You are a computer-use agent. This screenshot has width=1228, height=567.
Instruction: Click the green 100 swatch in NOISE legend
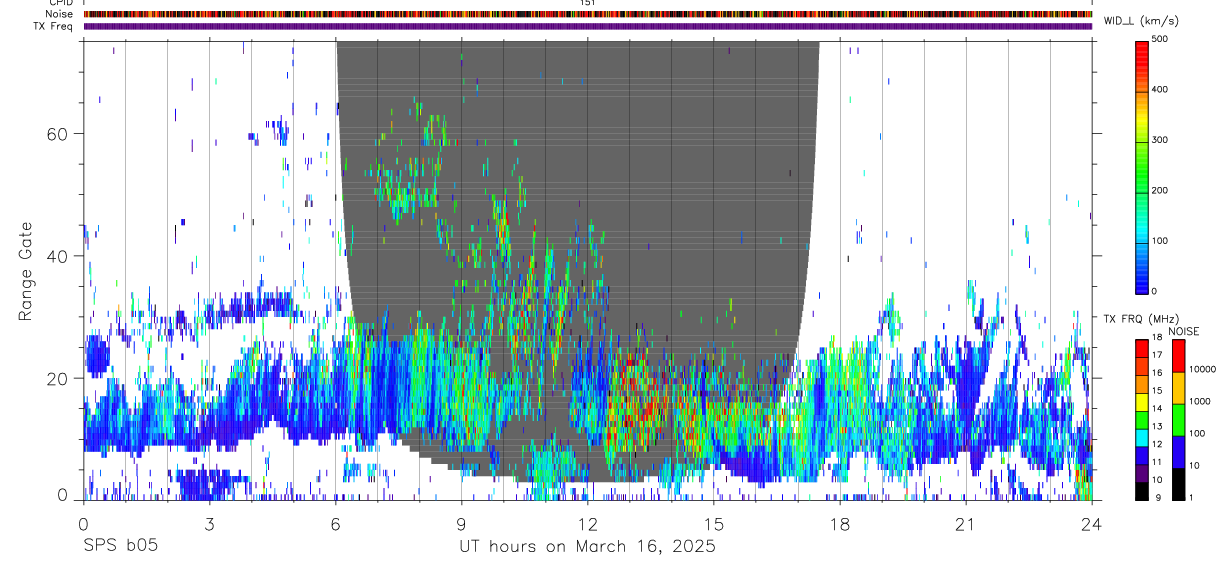pos(1178,419)
